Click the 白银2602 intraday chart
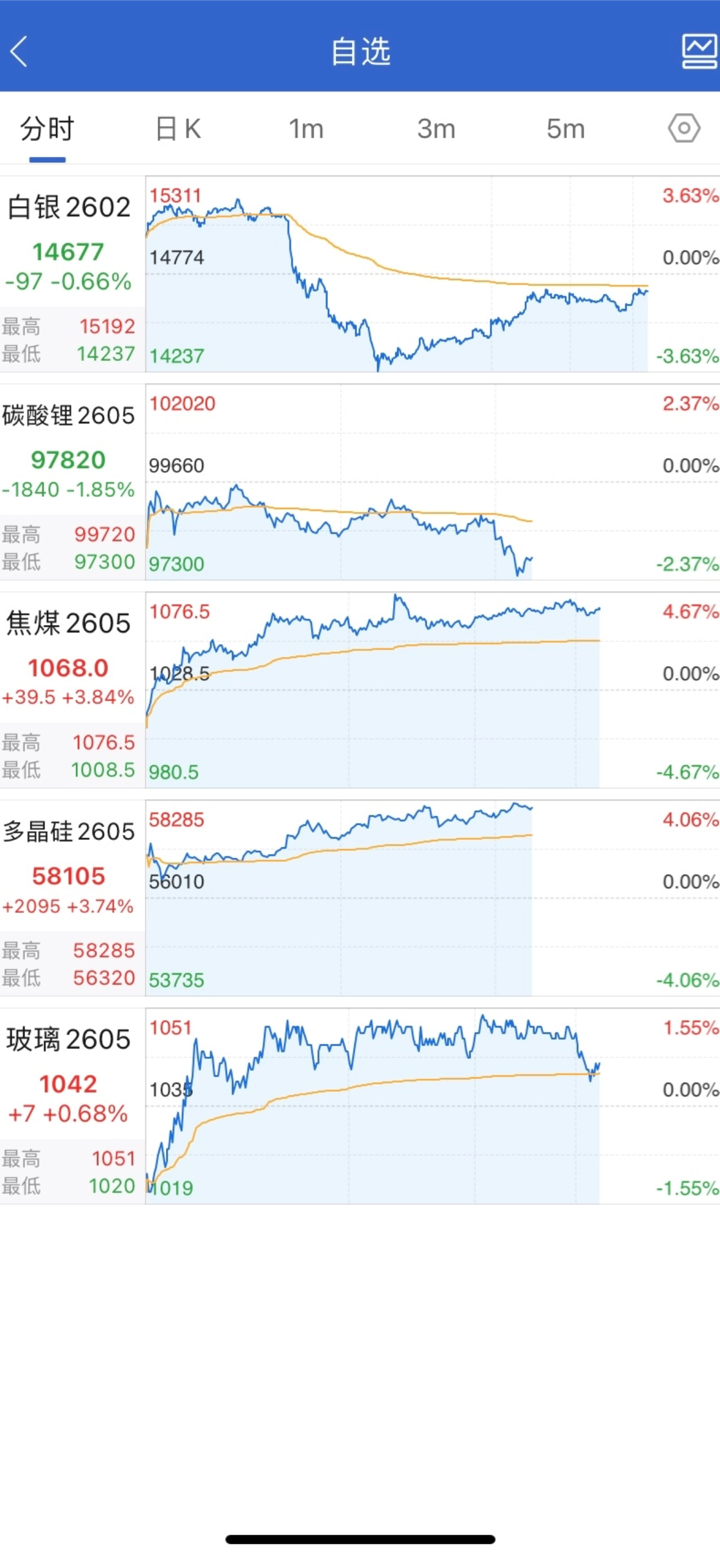 pos(400,275)
